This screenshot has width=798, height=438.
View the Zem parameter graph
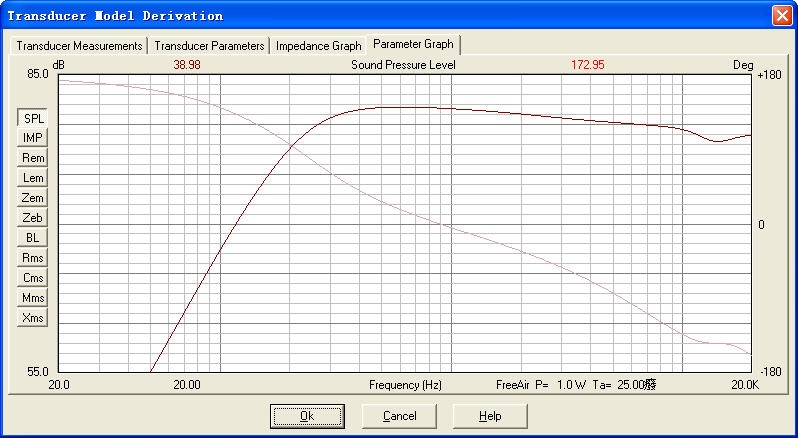(33, 198)
